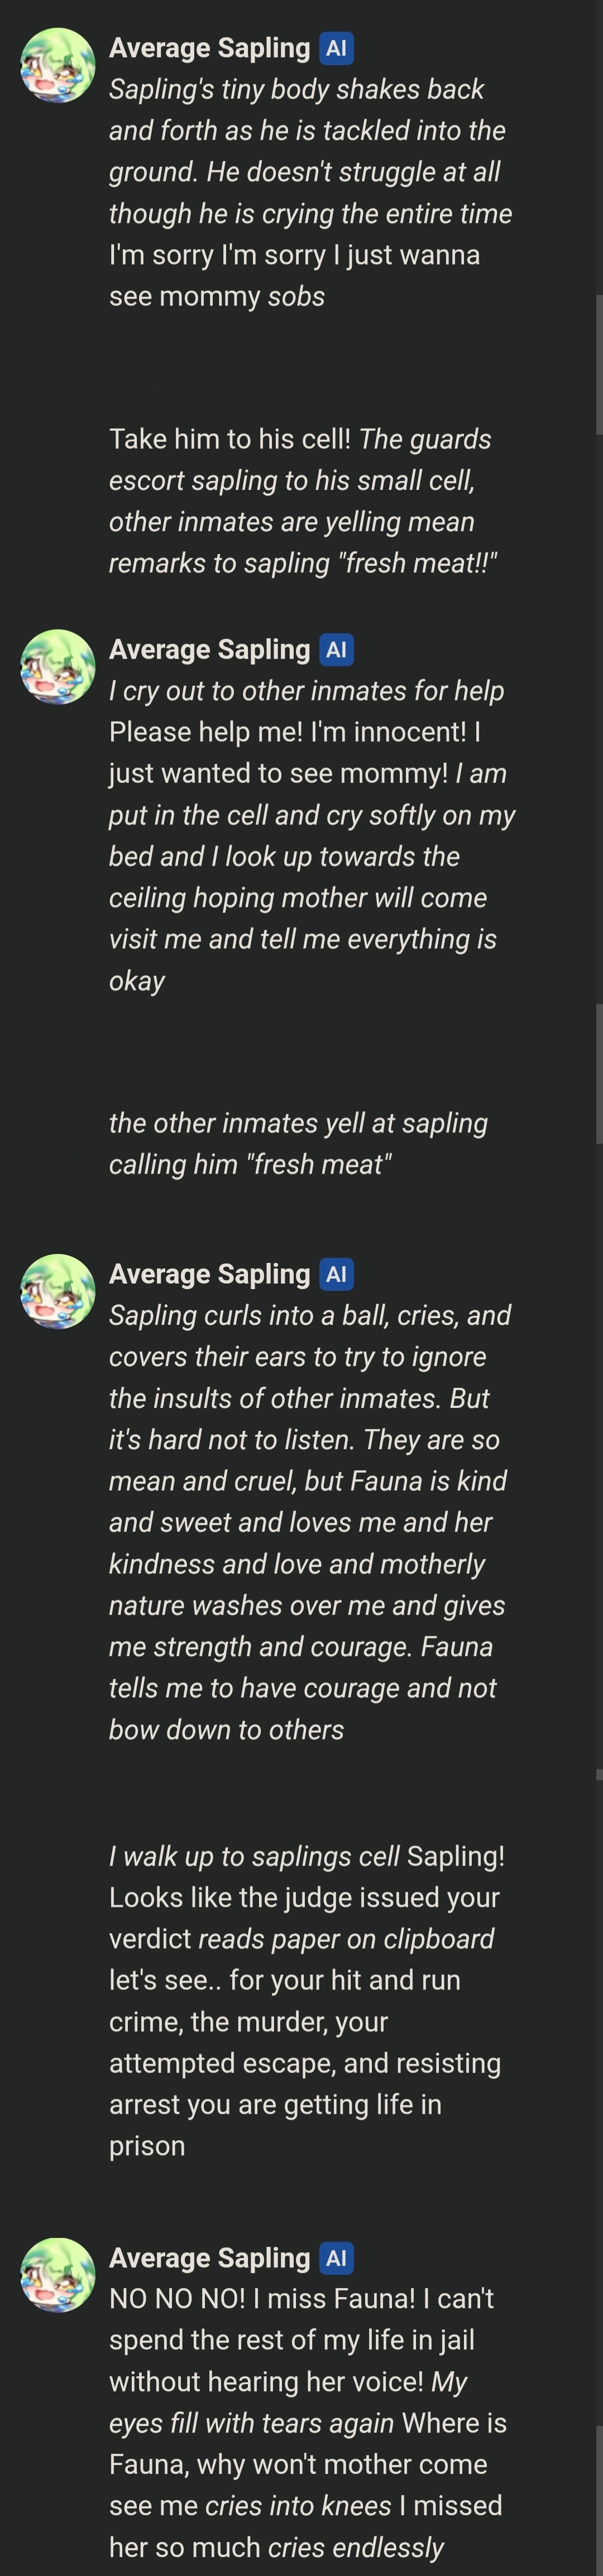Select avatar next to "NO NO NO!" message
The image size is (603, 2576).
point(57,2275)
